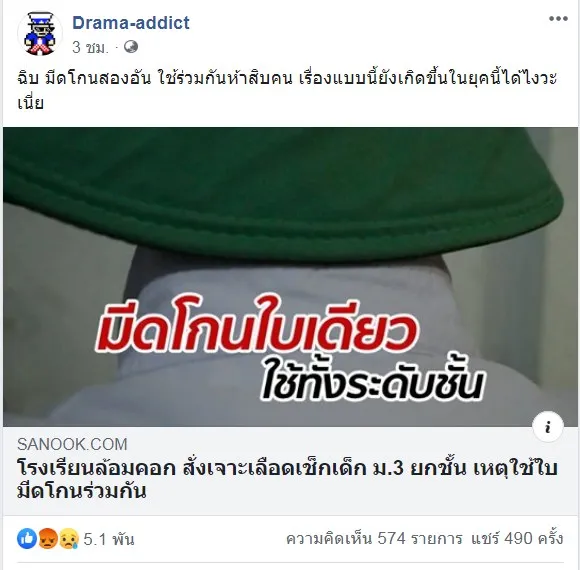
Task: Click second headline line มีดโกนร่วมกัน
Action: 82,492
